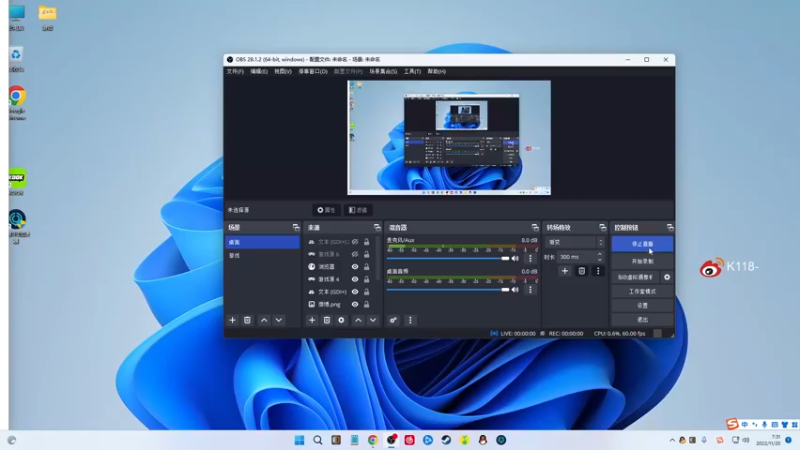This screenshot has width=800, height=450.
Task: Click the OBS preview canvas
Action: tap(449, 138)
